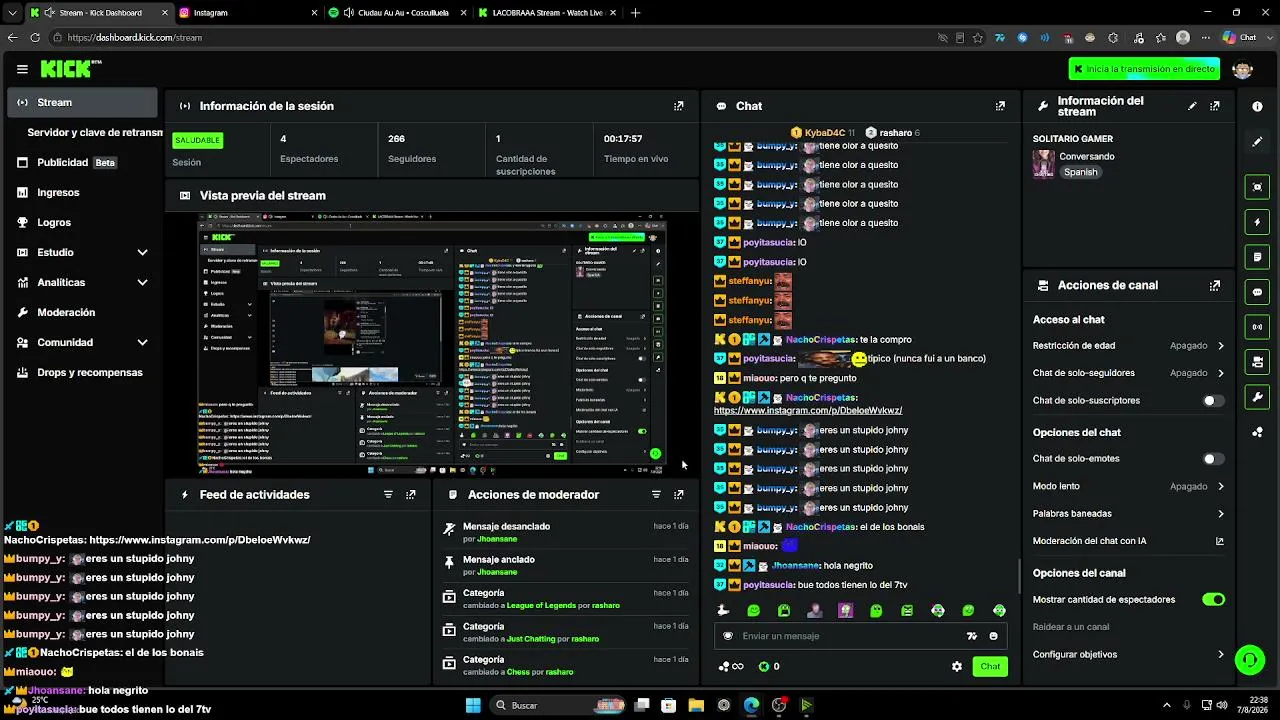Toggle the stream preview widget in right rail
The image size is (1280, 720).
pyautogui.click(x=1257, y=187)
